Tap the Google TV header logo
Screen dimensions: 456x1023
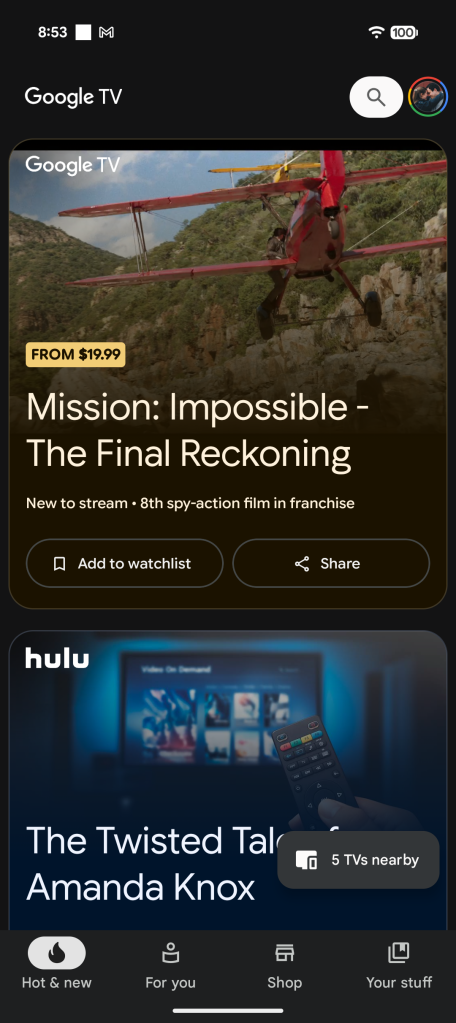tap(74, 97)
